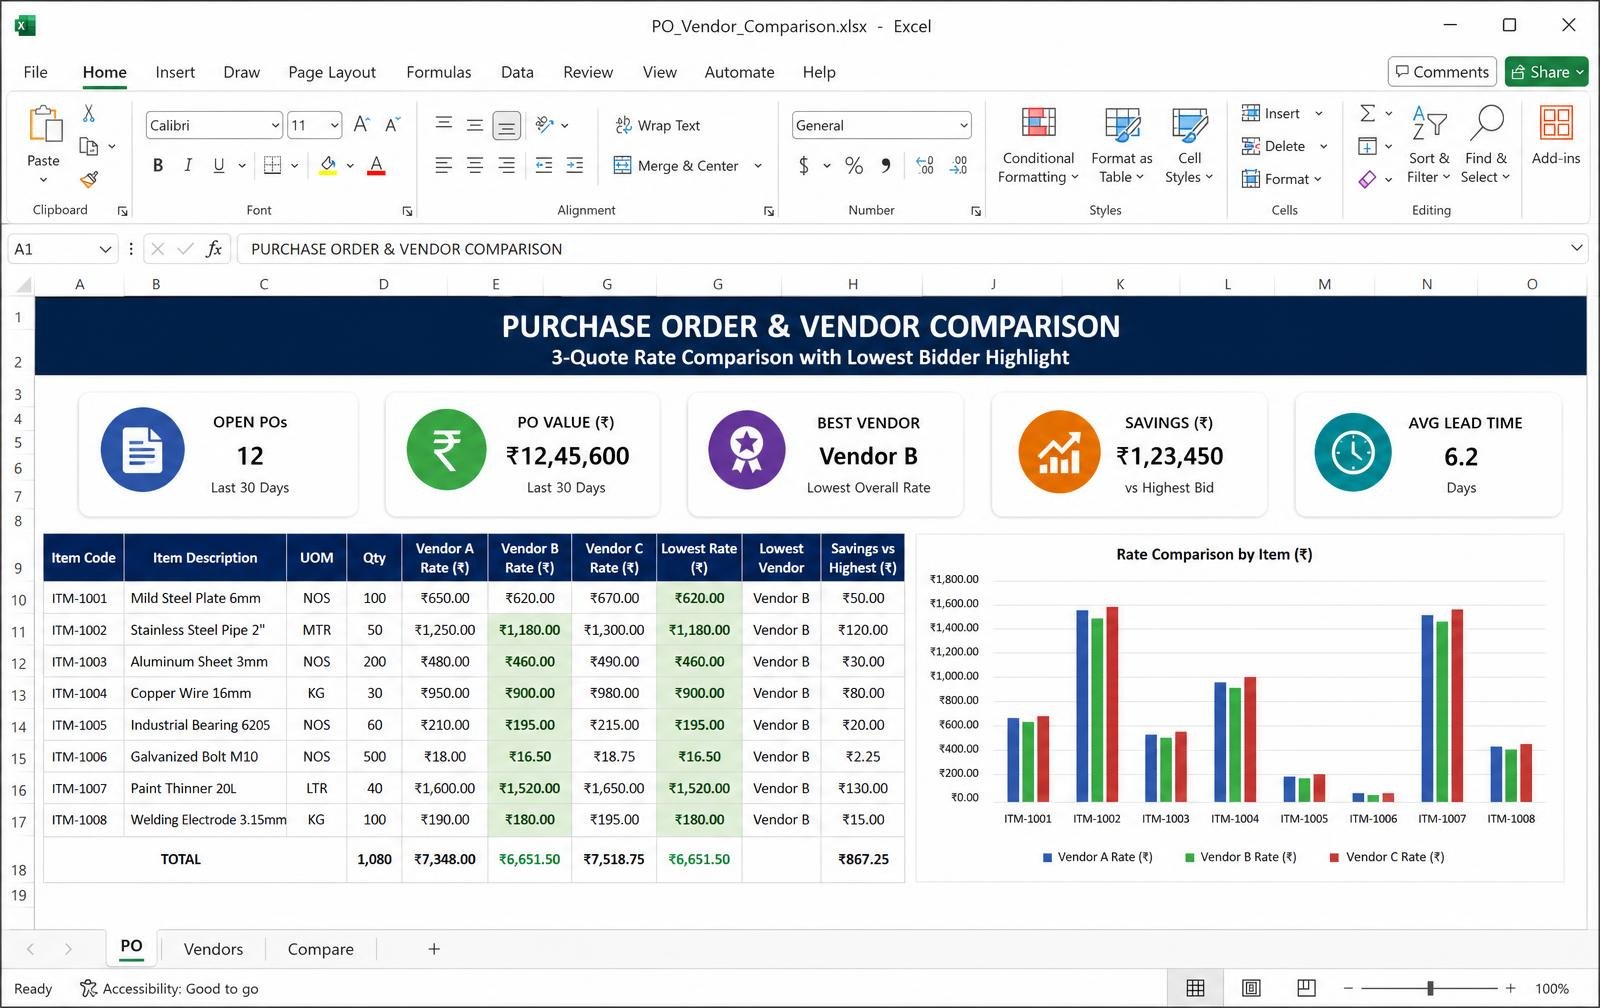Click the Format cells button

tap(1282, 179)
